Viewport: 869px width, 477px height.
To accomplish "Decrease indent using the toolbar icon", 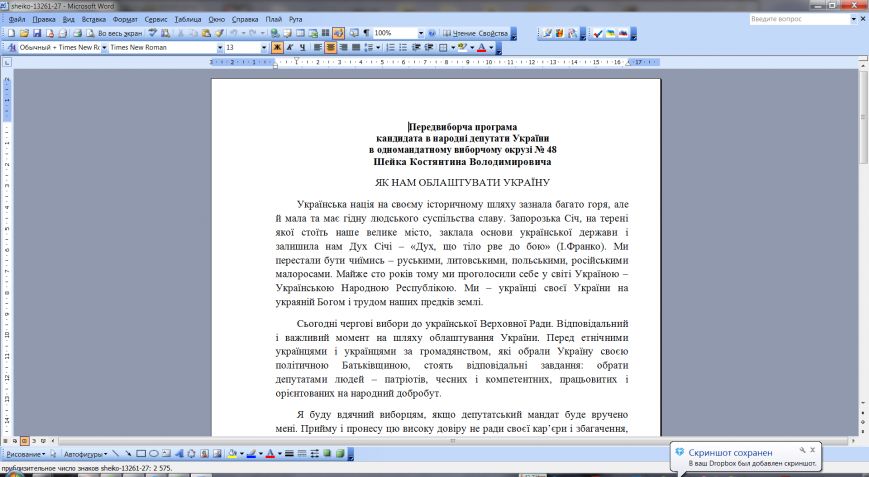I will 416,48.
